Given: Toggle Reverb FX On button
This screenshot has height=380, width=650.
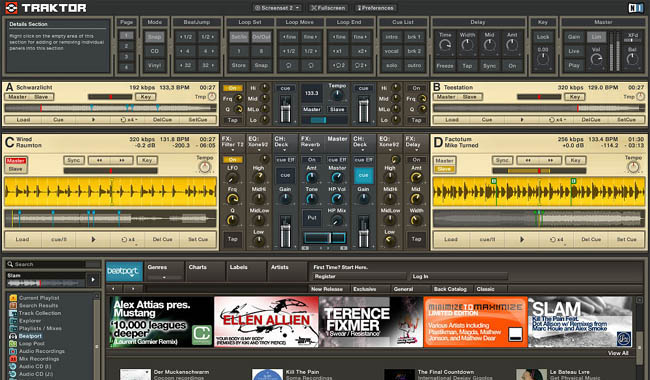Looking at the screenshot, I should (311, 160).
